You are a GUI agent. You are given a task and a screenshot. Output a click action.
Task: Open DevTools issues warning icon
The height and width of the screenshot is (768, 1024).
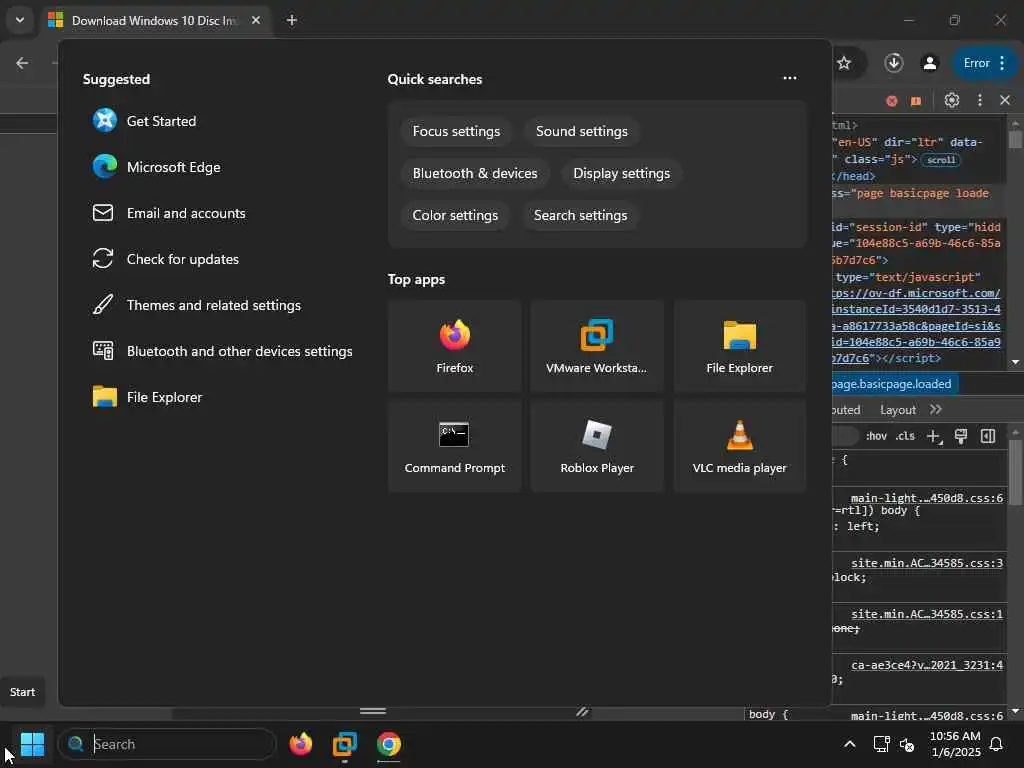click(916, 101)
